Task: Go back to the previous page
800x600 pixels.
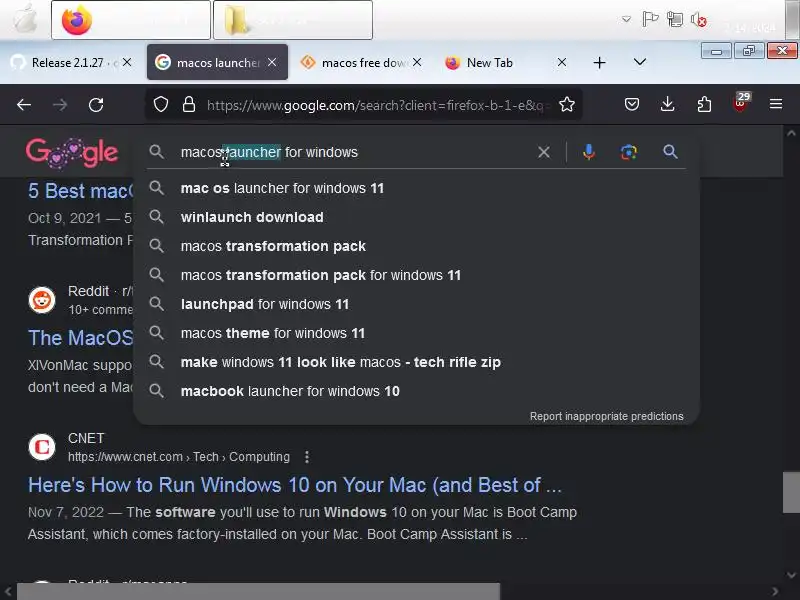Action: pyautogui.click(x=24, y=105)
